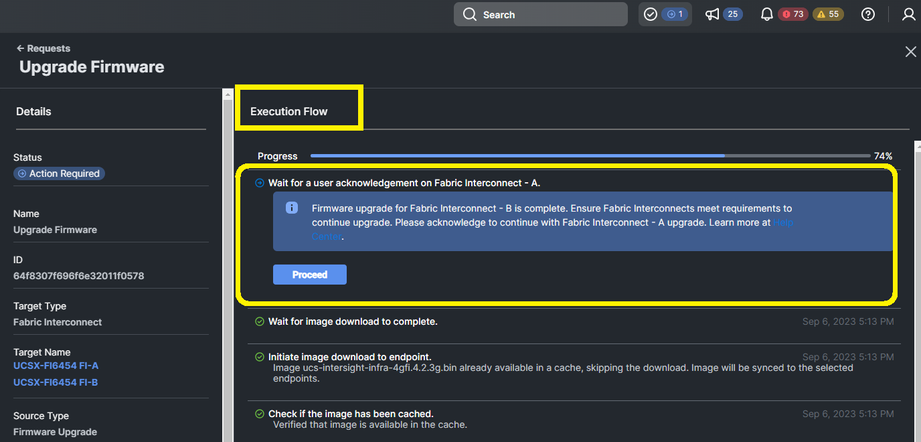Click the critical alarms count 73 badge
921x442 pixels.
tap(793, 15)
